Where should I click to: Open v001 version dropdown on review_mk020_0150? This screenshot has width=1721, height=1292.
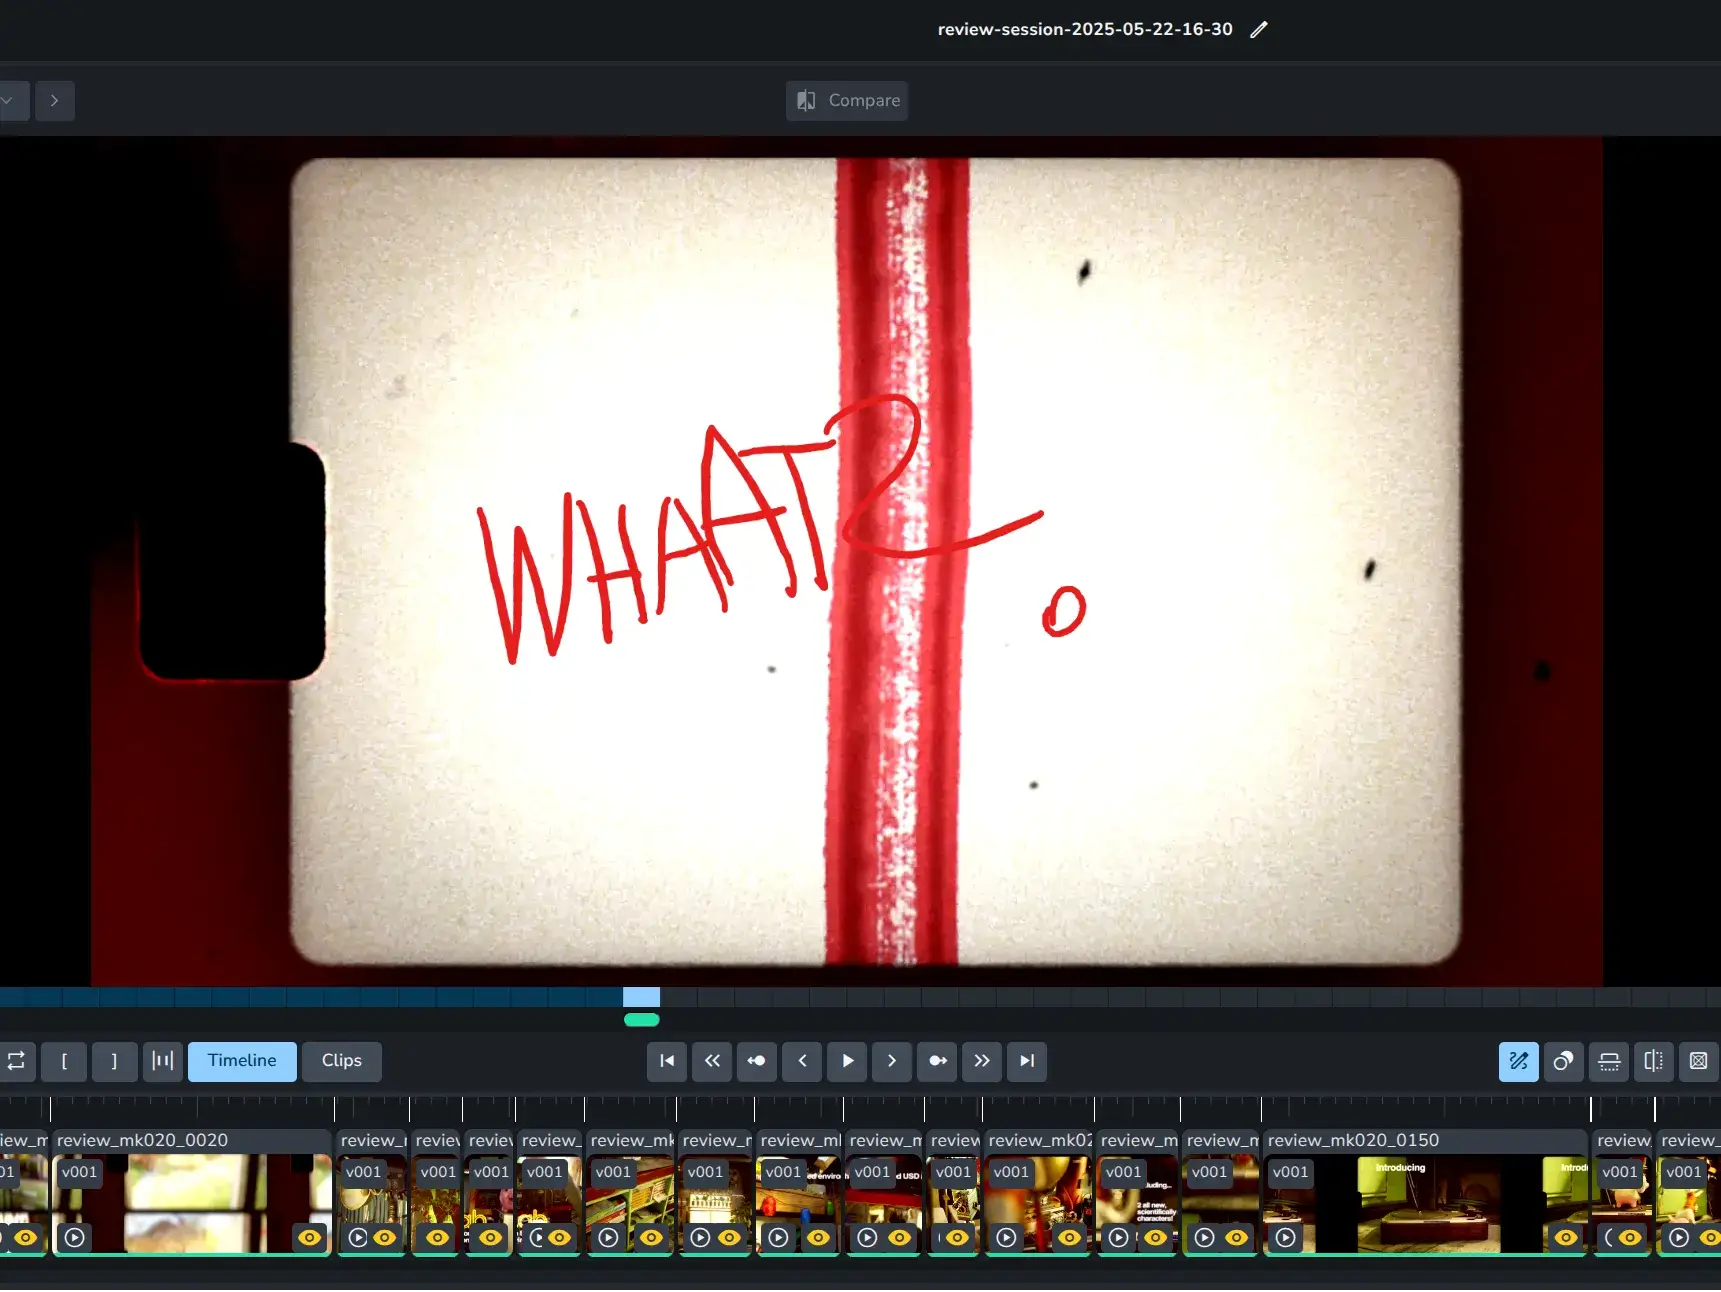[x=1290, y=1172]
